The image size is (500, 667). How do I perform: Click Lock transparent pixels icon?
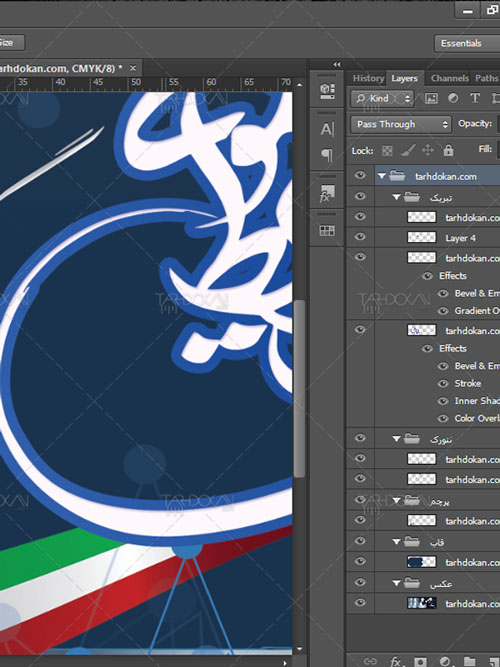(x=387, y=151)
